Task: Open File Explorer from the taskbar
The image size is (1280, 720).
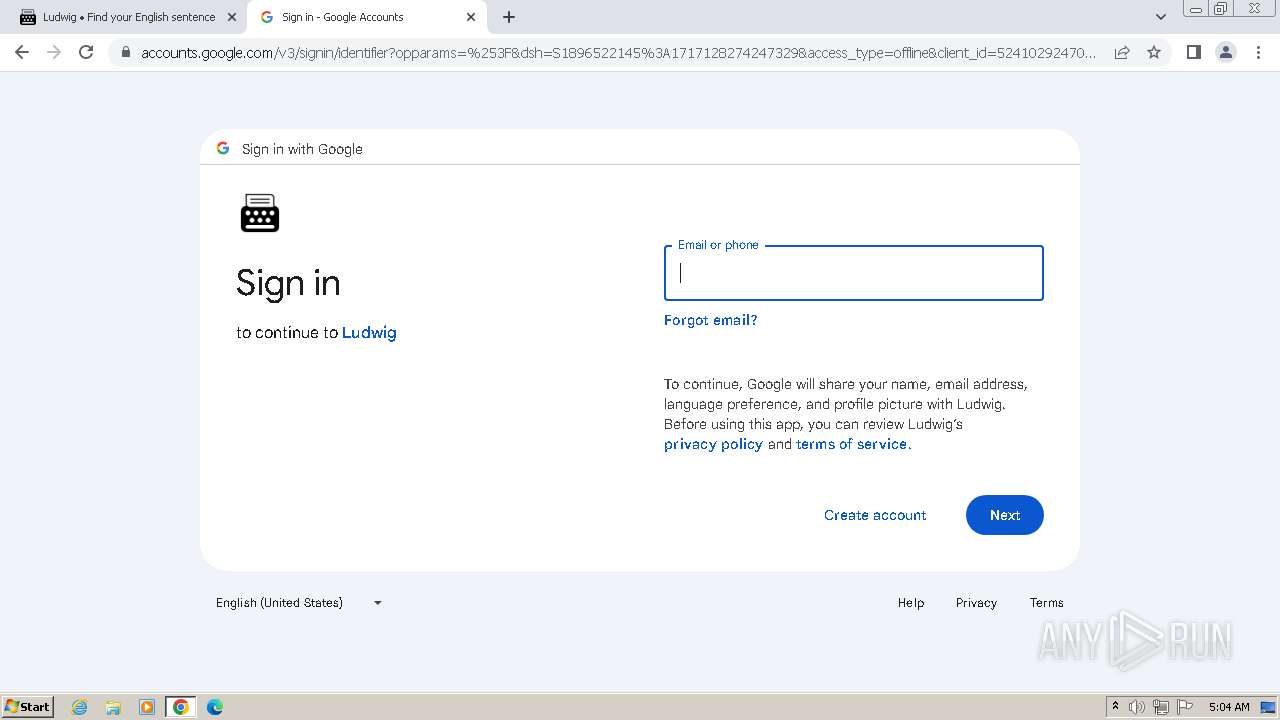Action: [113, 707]
